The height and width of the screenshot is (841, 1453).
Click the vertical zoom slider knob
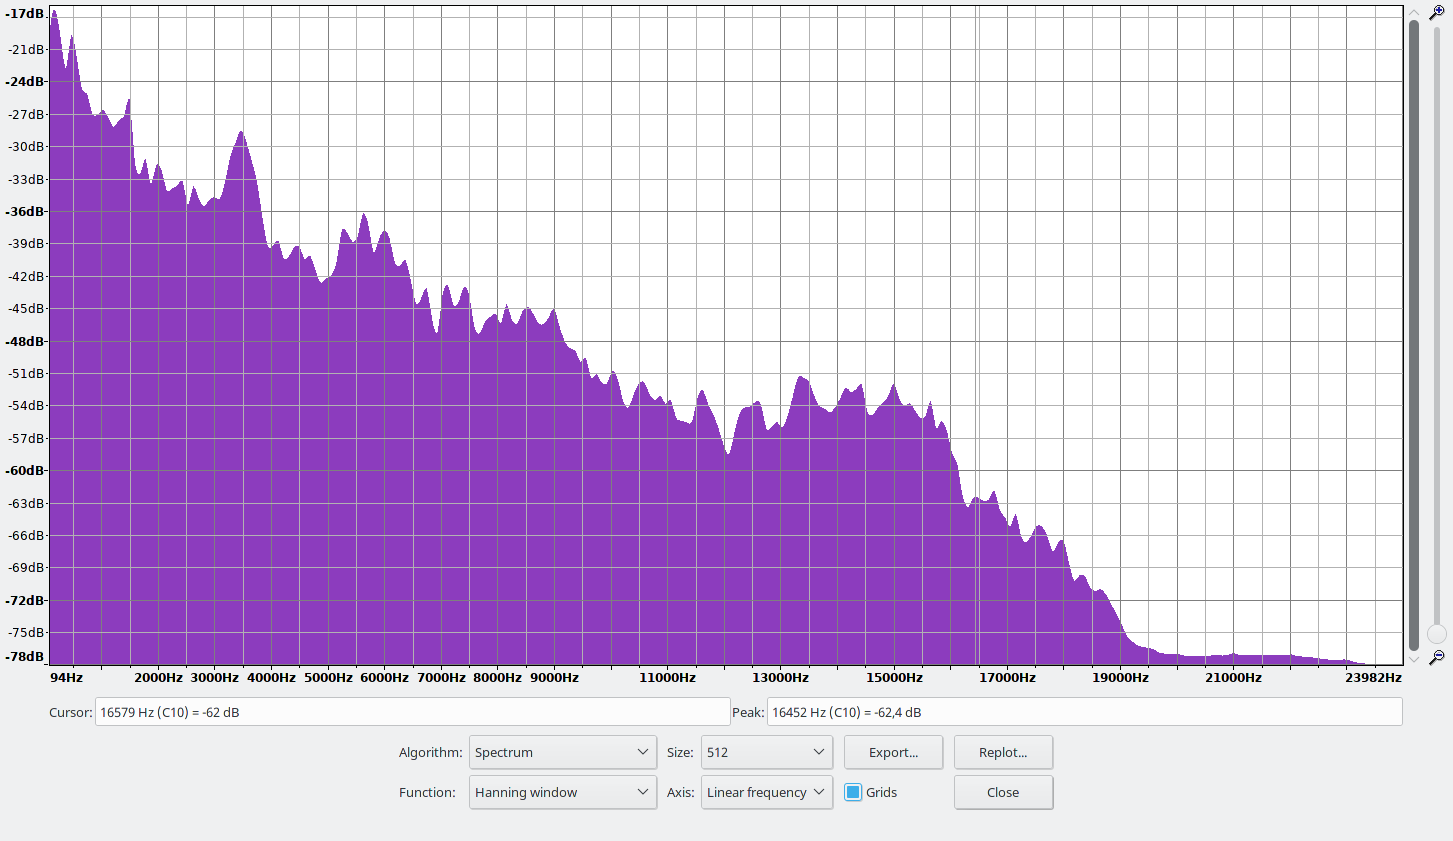[x=1437, y=634]
